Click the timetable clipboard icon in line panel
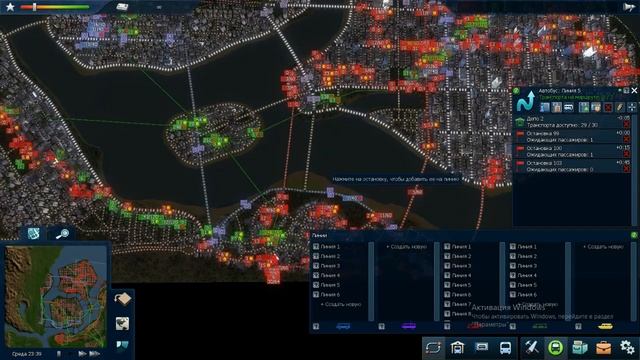This screenshot has height=360, width=640. pyautogui.click(x=557, y=107)
